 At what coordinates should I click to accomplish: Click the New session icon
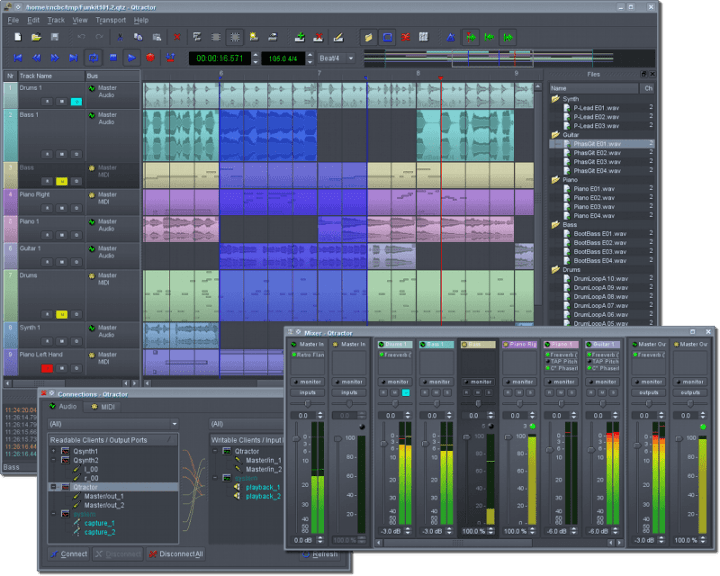point(19,37)
